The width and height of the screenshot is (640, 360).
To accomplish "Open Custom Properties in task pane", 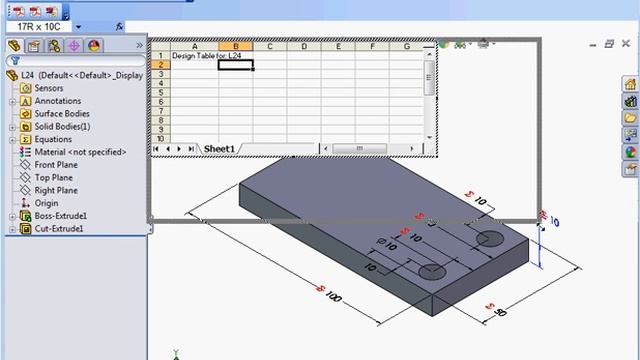I will (630, 169).
